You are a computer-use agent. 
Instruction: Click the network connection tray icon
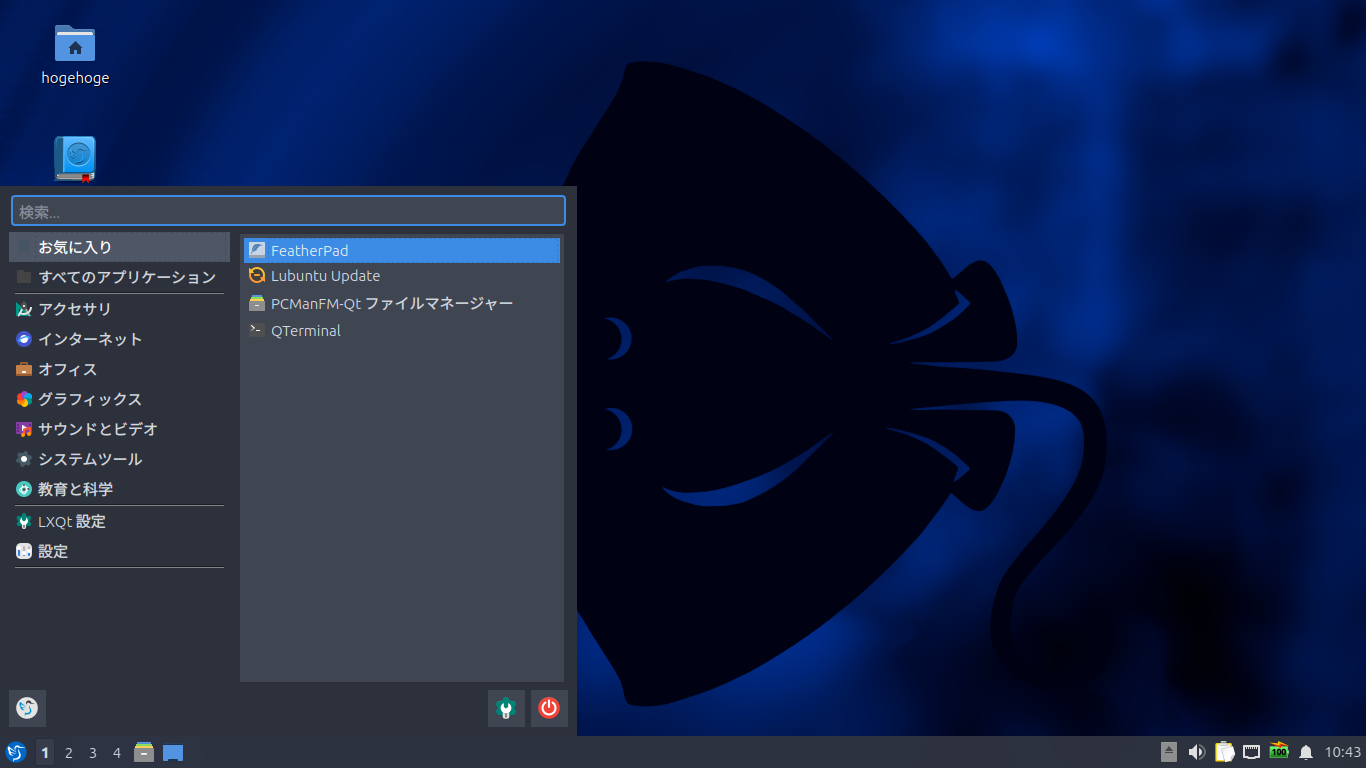(x=1251, y=752)
